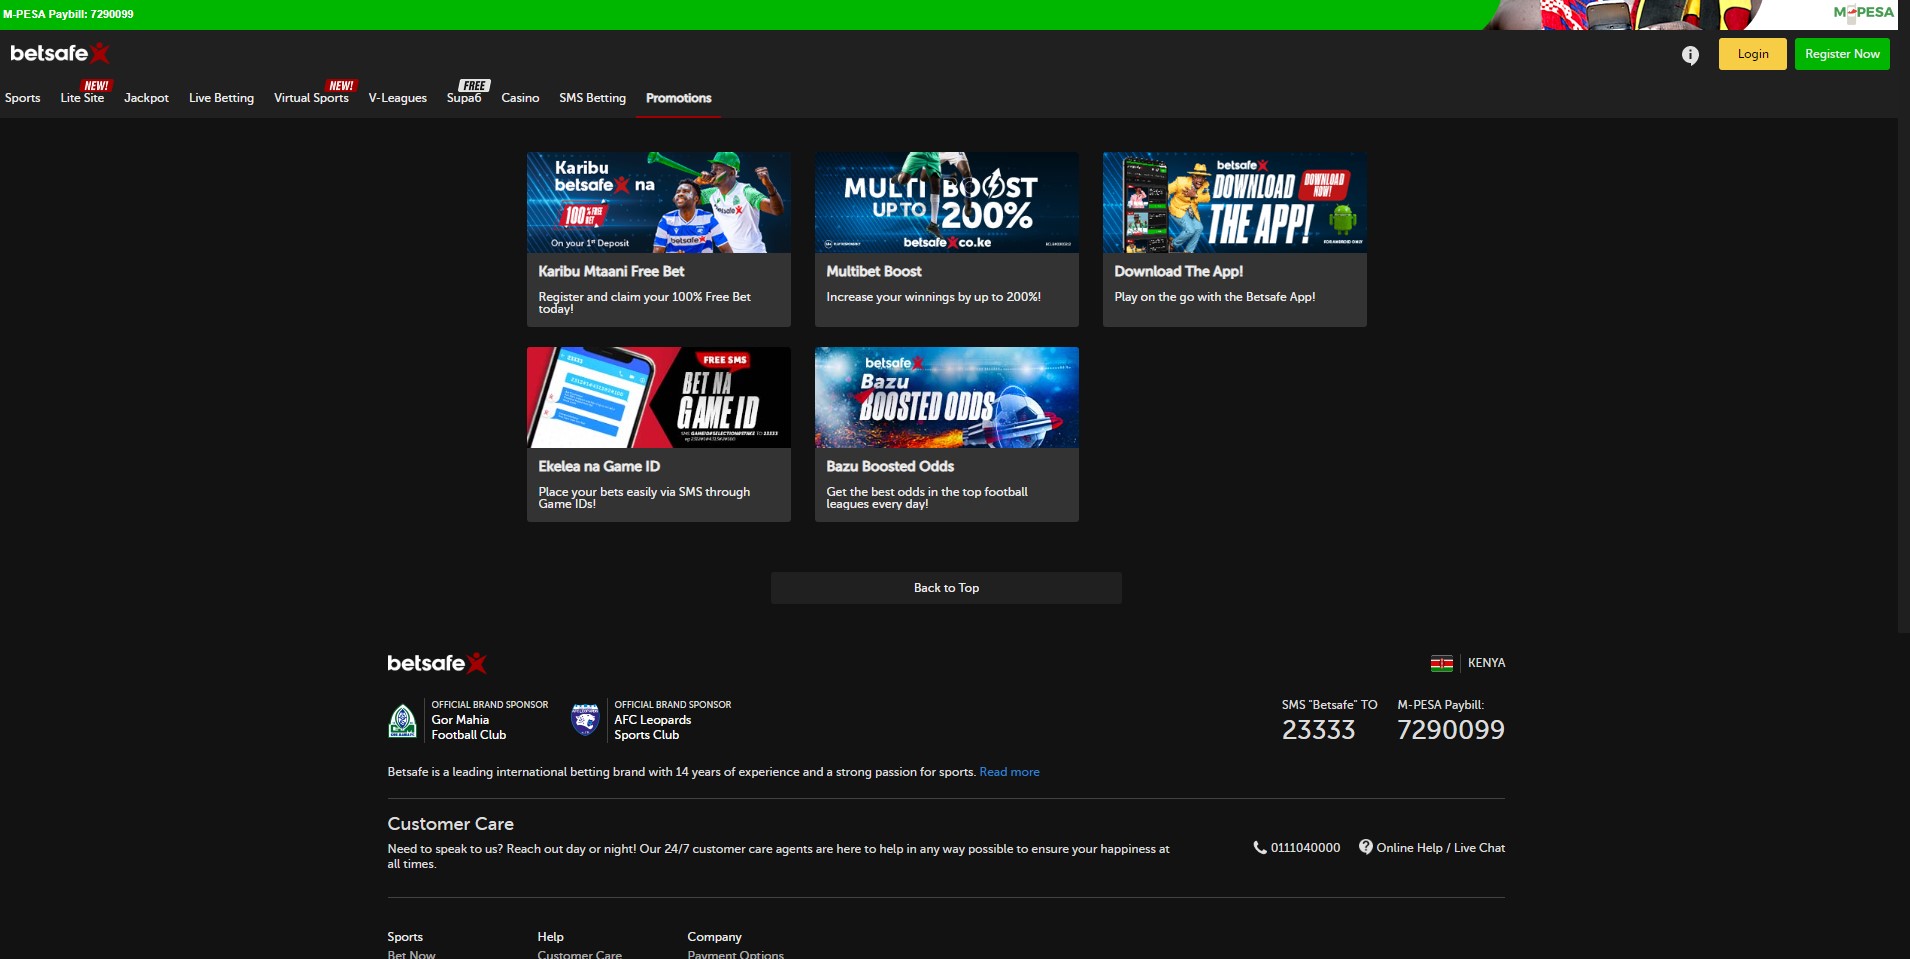
Task: Click the M-PESA Paybill number 7290099
Action: [x=1451, y=730]
